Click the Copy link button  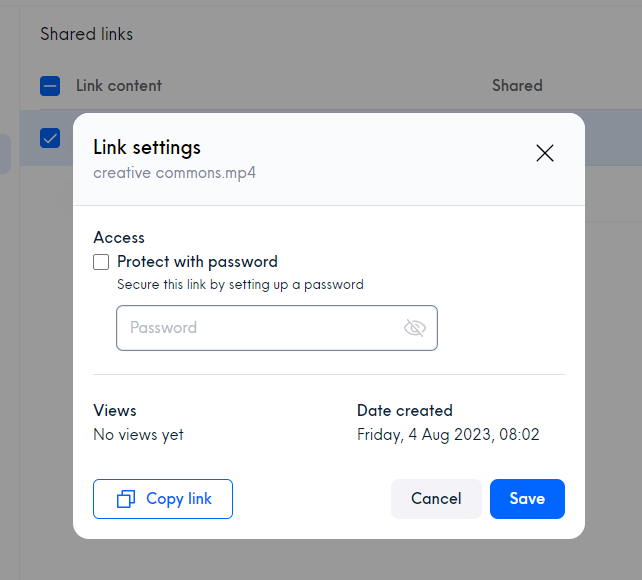click(x=163, y=499)
